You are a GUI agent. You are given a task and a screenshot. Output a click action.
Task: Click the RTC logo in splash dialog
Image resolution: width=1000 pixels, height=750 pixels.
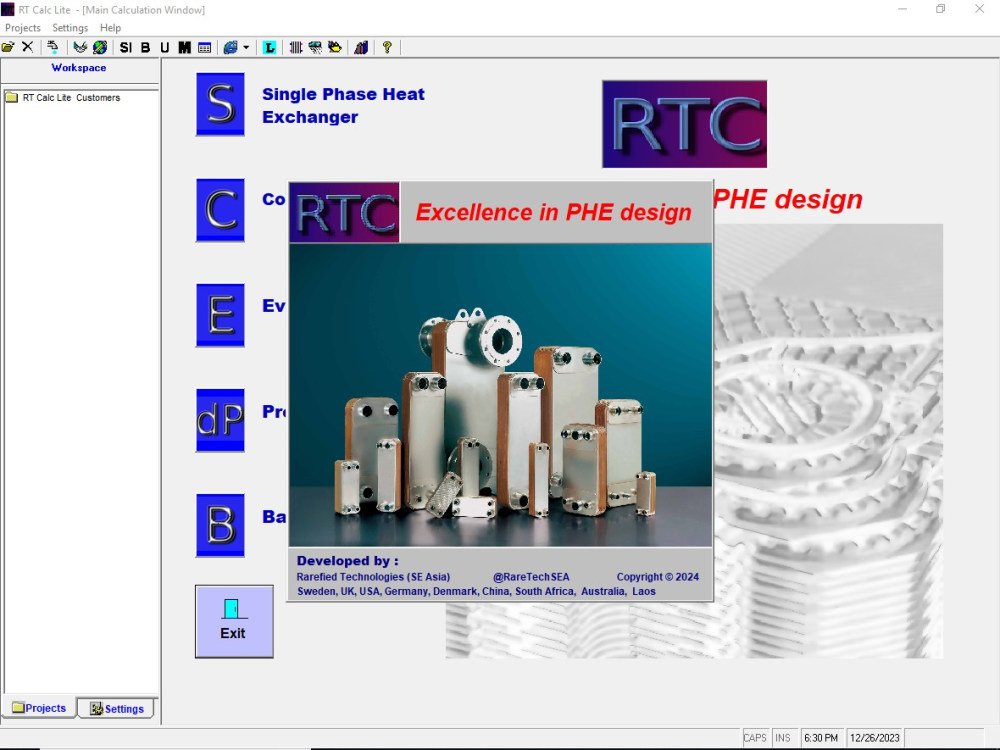point(344,213)
